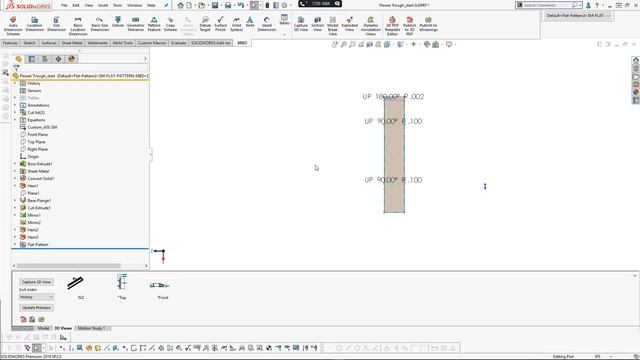The height and width of the screenshot is (360, 640).
Task: Click Model Break View tool
Action: (x=333, y=26)
